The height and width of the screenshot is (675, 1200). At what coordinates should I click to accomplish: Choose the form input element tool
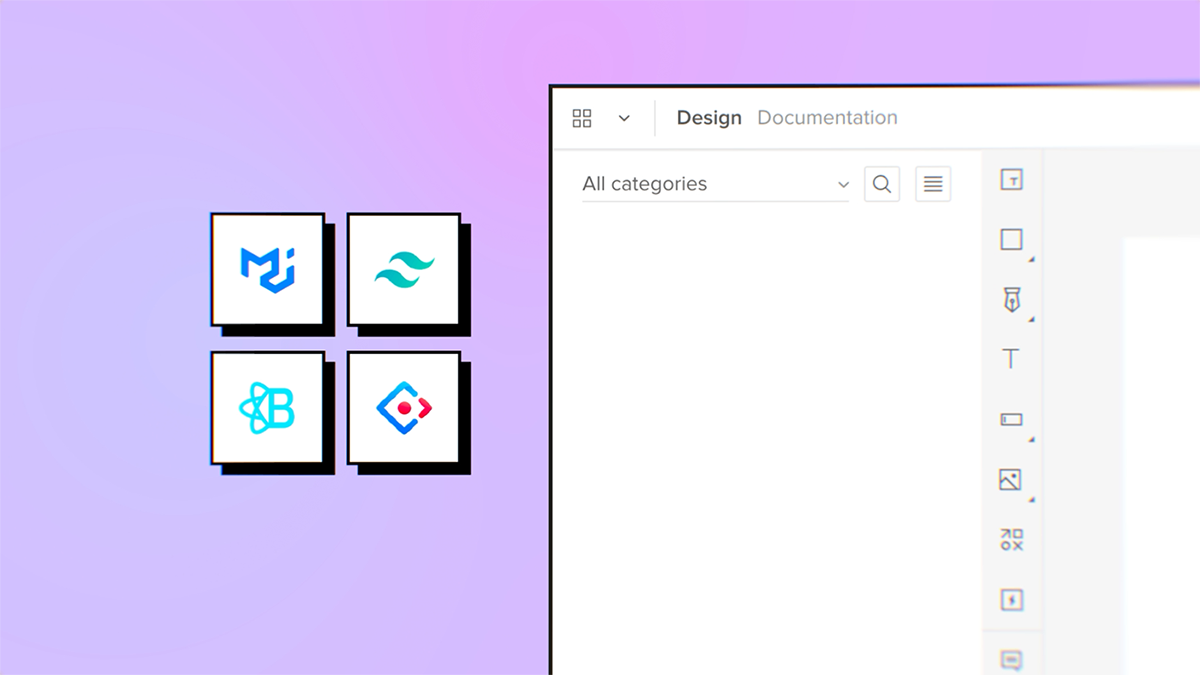[x=1012, y=420]
